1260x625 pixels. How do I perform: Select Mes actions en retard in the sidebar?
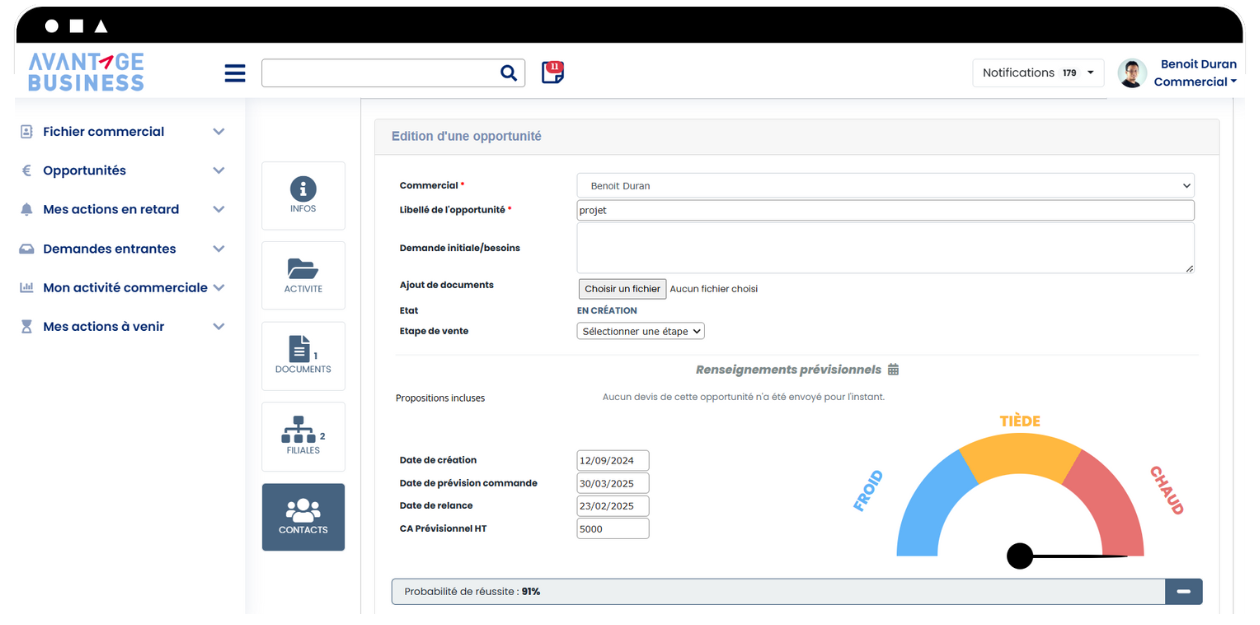pyautogui.click(x=110, y=209)
